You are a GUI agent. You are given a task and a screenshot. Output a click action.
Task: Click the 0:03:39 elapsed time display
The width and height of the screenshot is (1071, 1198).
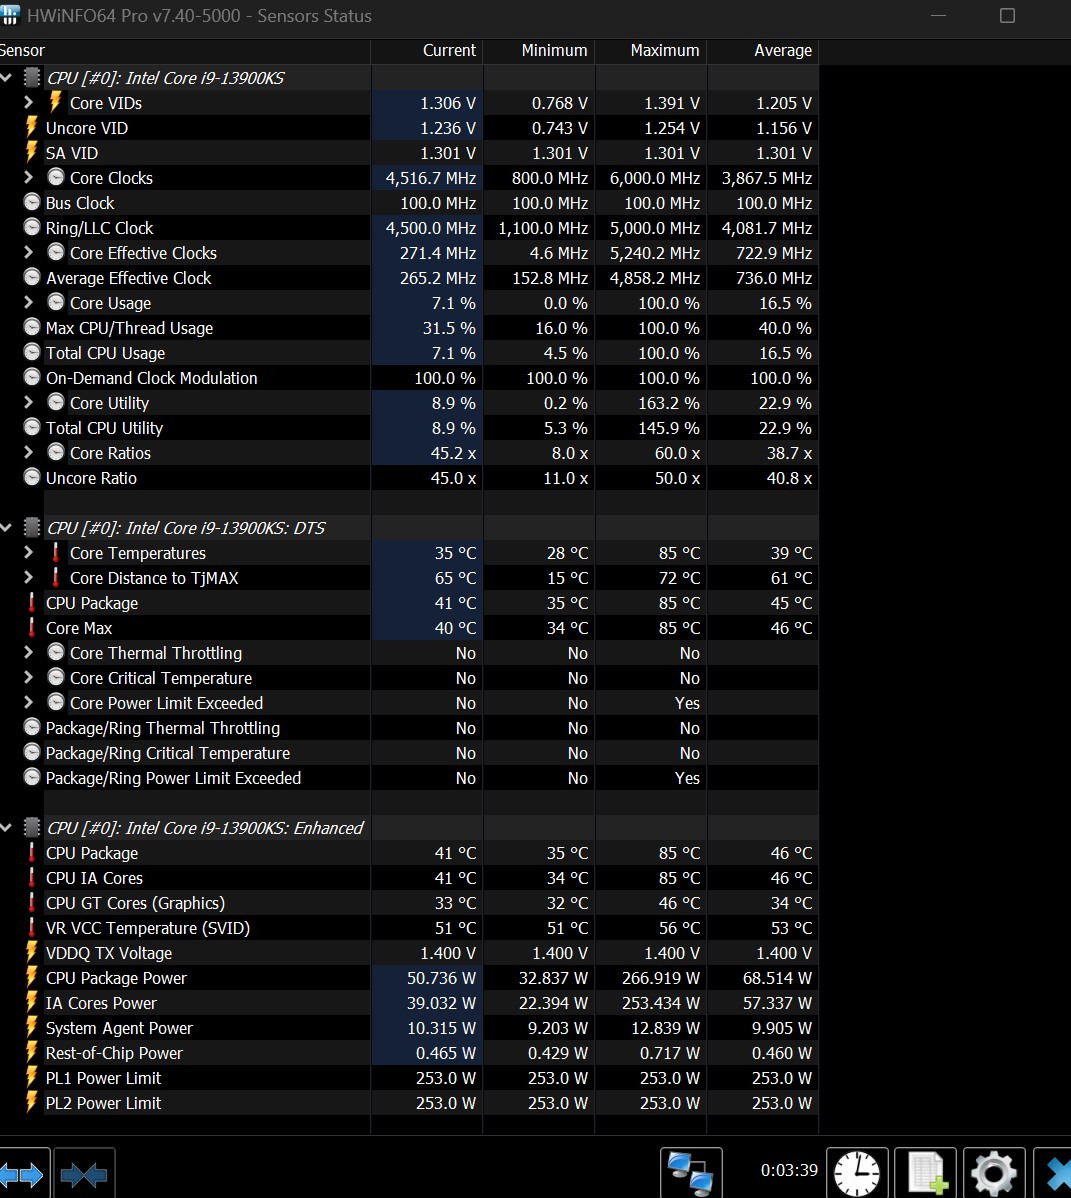(789, 1170)
